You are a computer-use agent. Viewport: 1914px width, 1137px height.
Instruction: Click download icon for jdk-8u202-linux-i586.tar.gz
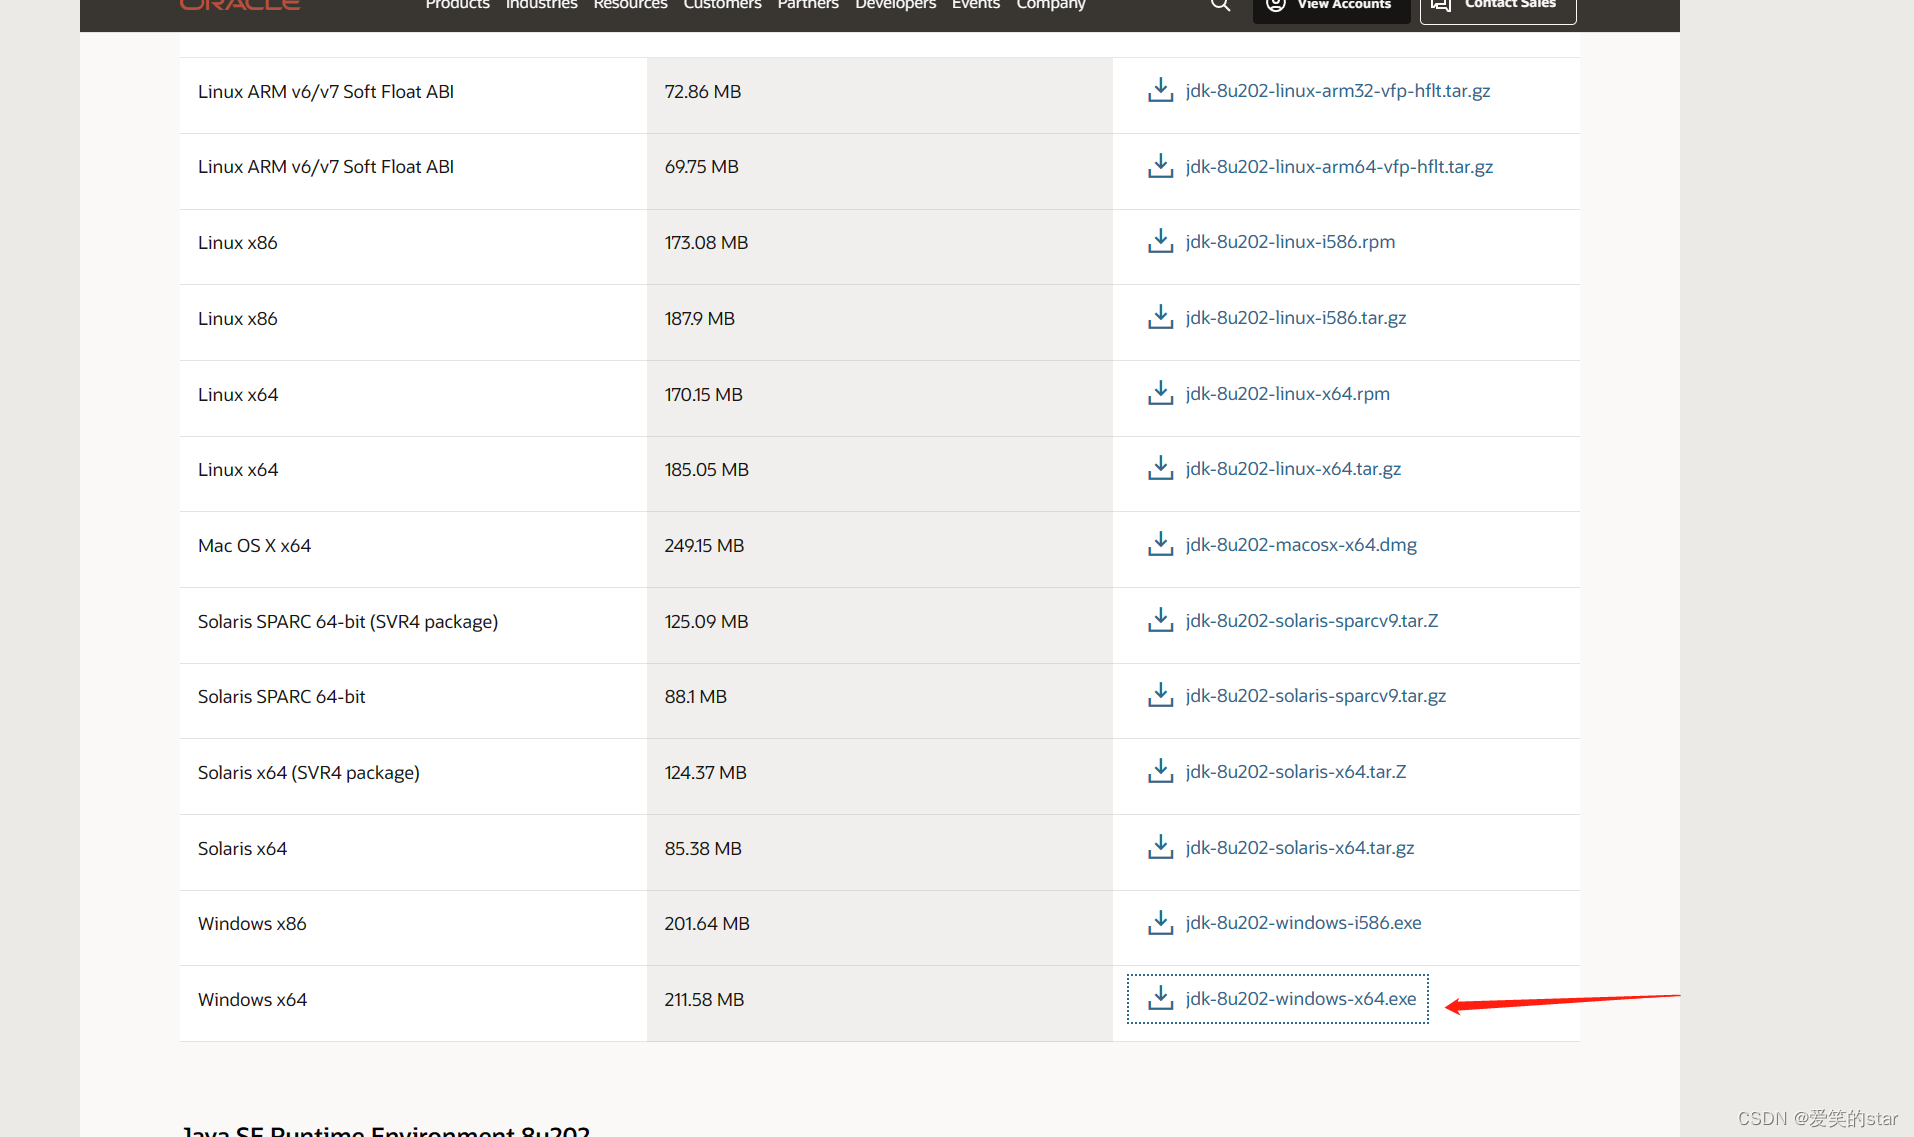pyautogui.click(x=1160, y=317)
